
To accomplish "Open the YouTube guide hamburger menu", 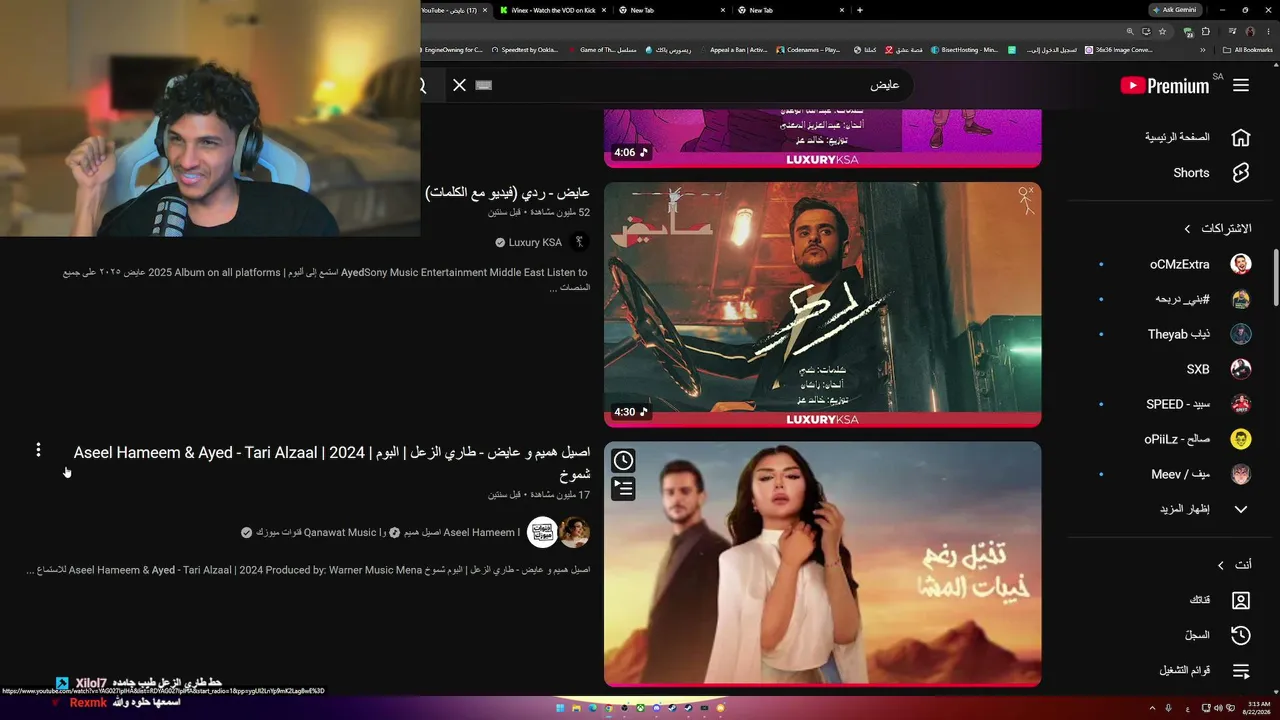I will (x=1241, y=86).
